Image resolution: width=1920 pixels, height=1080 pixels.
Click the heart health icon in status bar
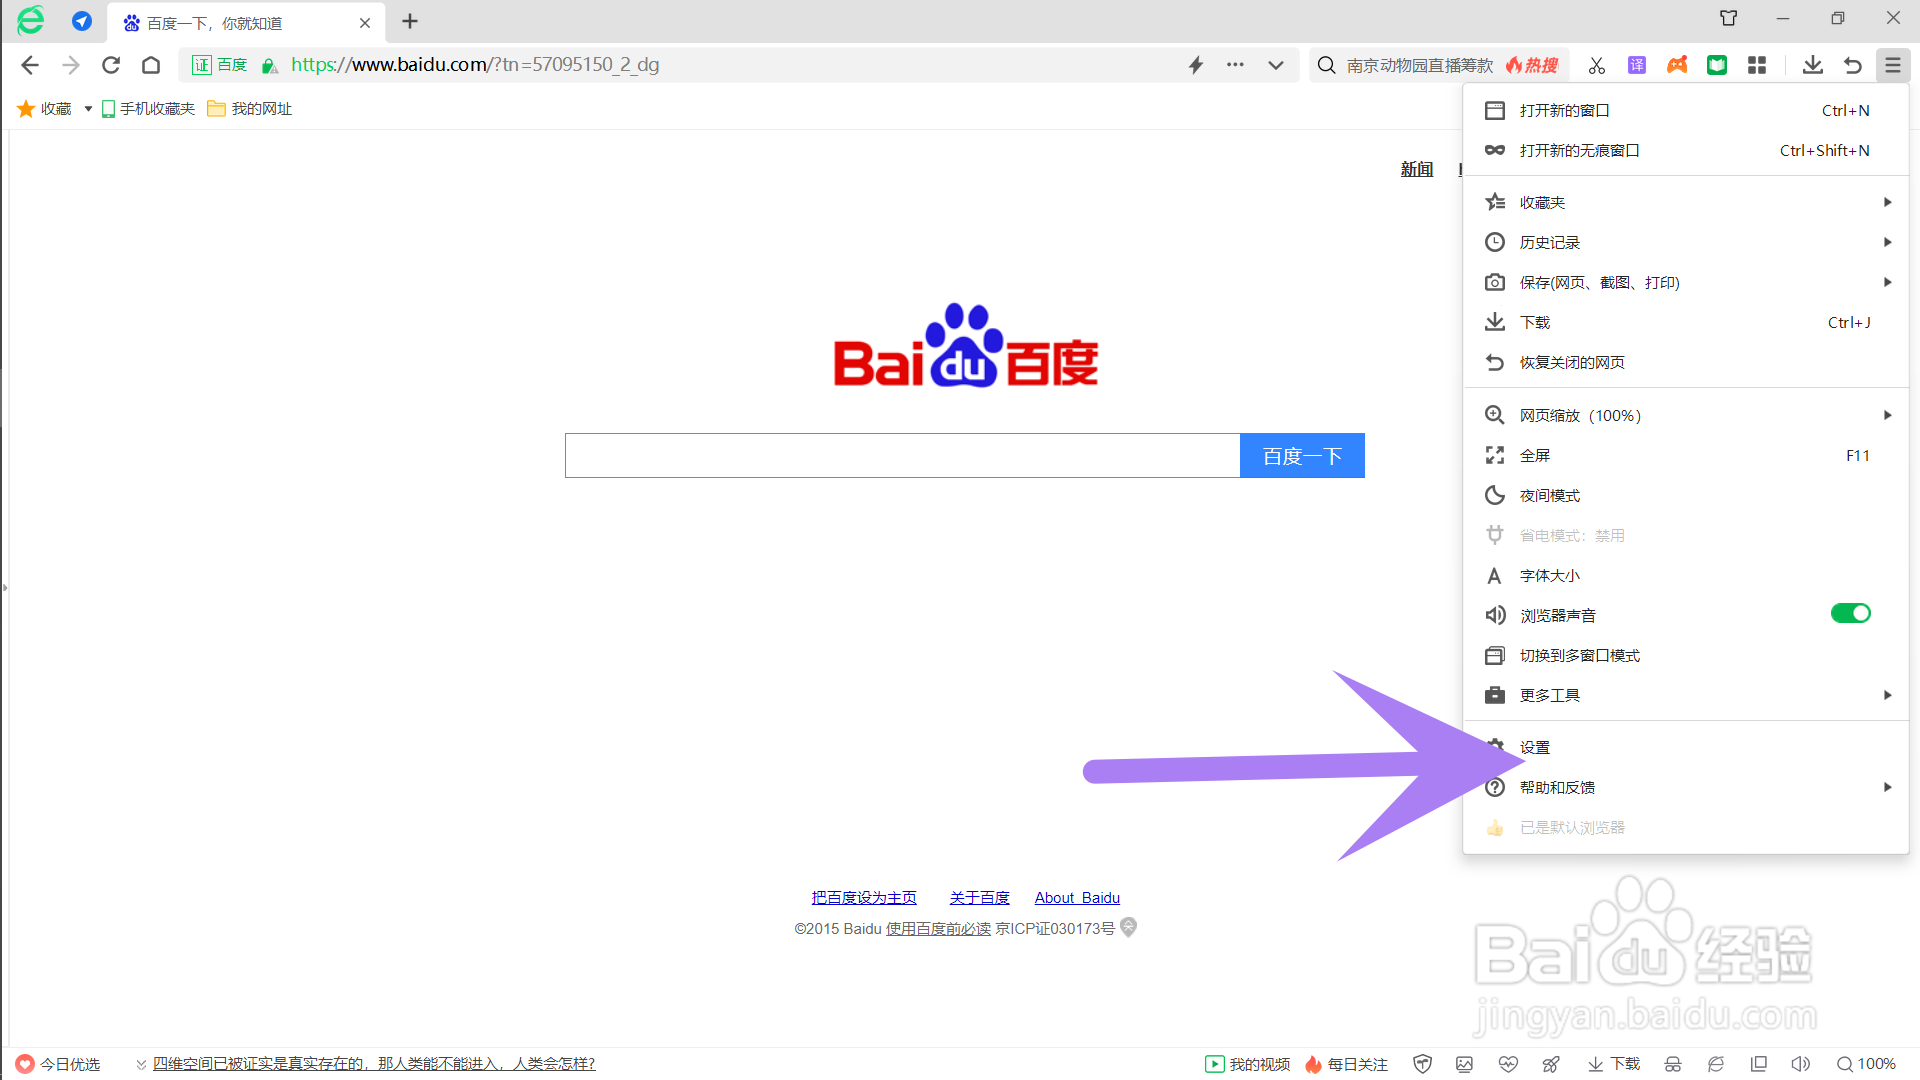click(x=1509, y=1064)
